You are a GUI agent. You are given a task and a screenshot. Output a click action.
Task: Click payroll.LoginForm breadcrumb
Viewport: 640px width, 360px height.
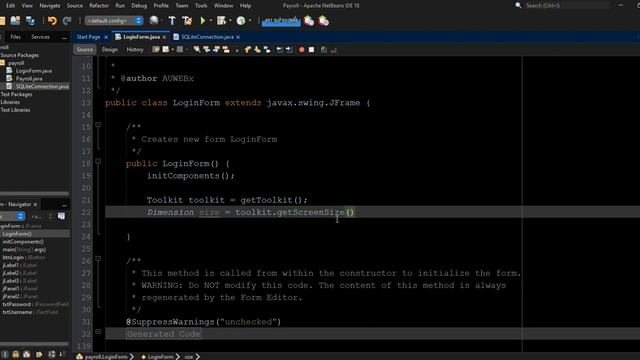106,357
